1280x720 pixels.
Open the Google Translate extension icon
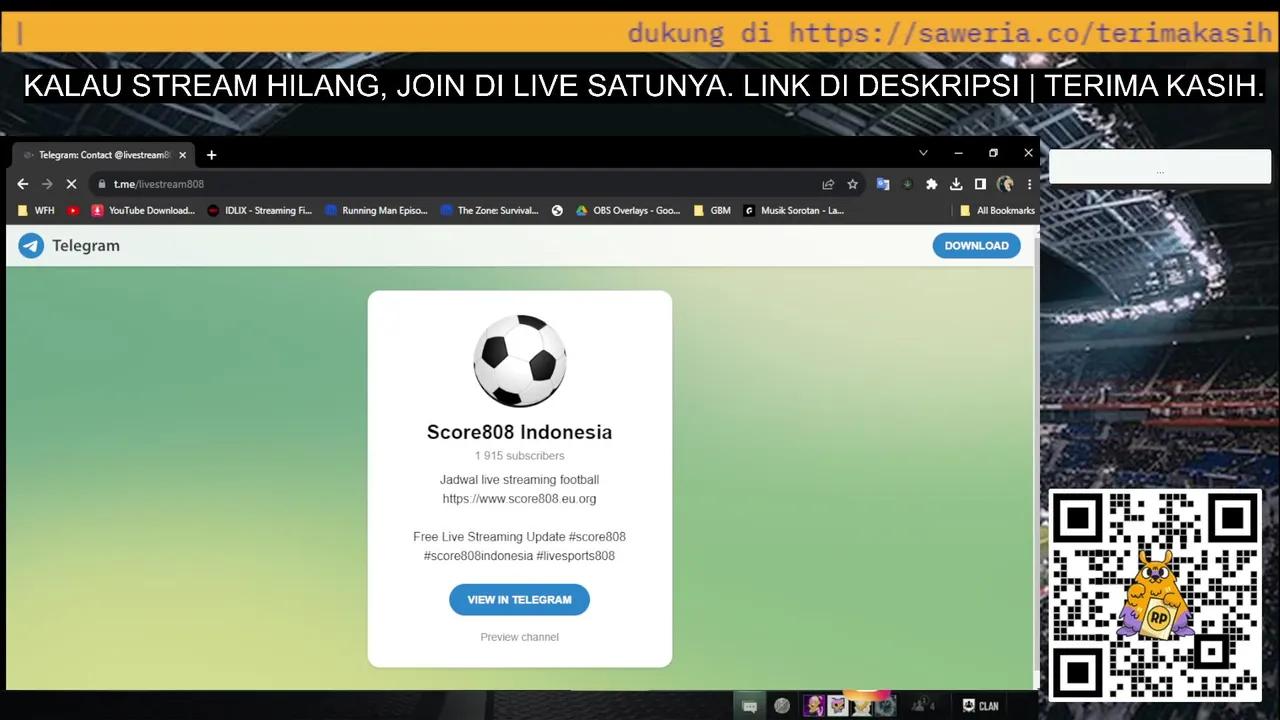(x=883, y=184)
